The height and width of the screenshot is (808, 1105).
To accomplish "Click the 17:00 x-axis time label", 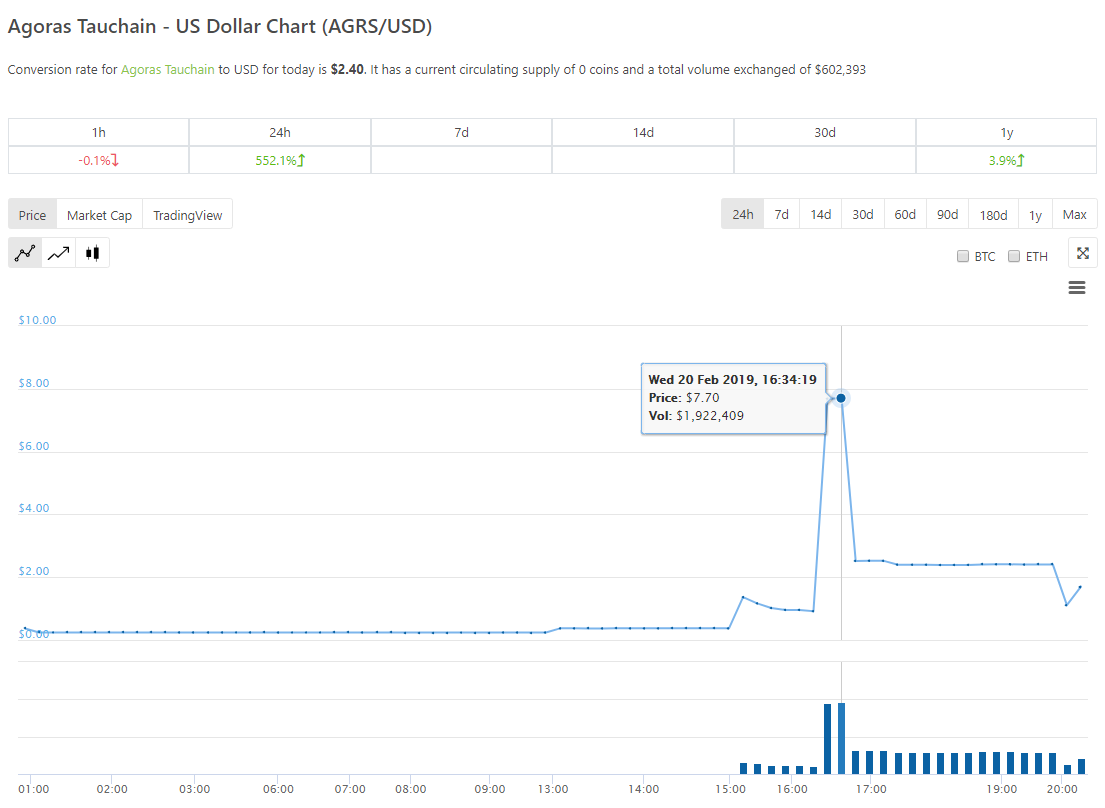I will click(x=871, y=789).
